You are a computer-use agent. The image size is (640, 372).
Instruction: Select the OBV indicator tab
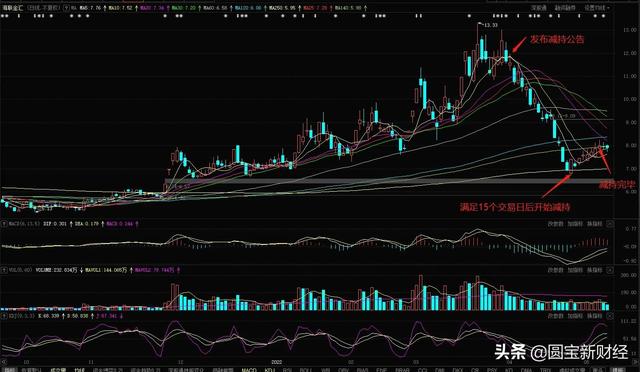344,370
